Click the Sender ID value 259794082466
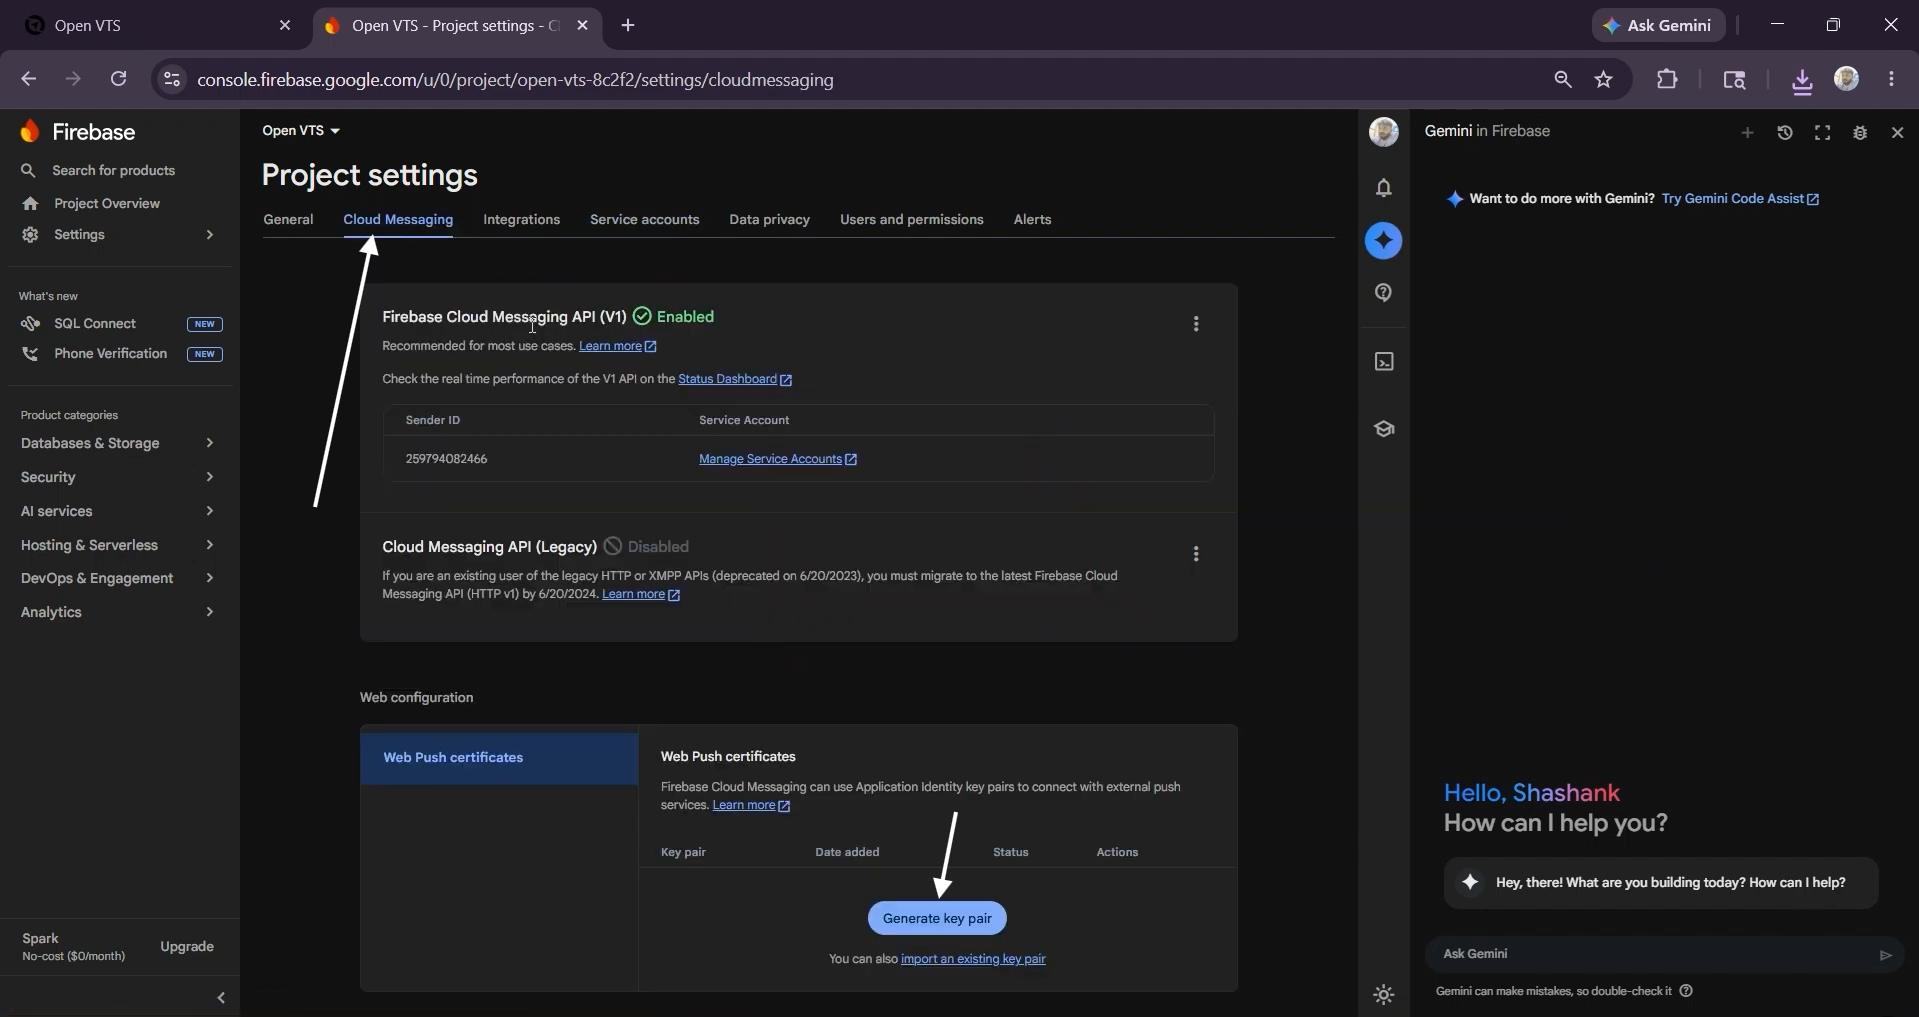The width and height of the screenshot is (1919, 1017). click(x=446, y=459)
